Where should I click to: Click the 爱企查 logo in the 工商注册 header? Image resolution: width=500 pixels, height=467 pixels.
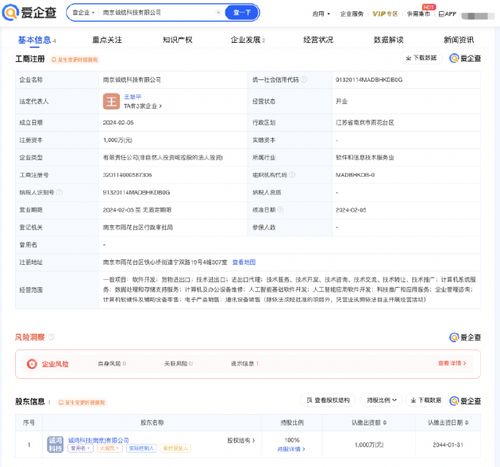tap(465, 58)
